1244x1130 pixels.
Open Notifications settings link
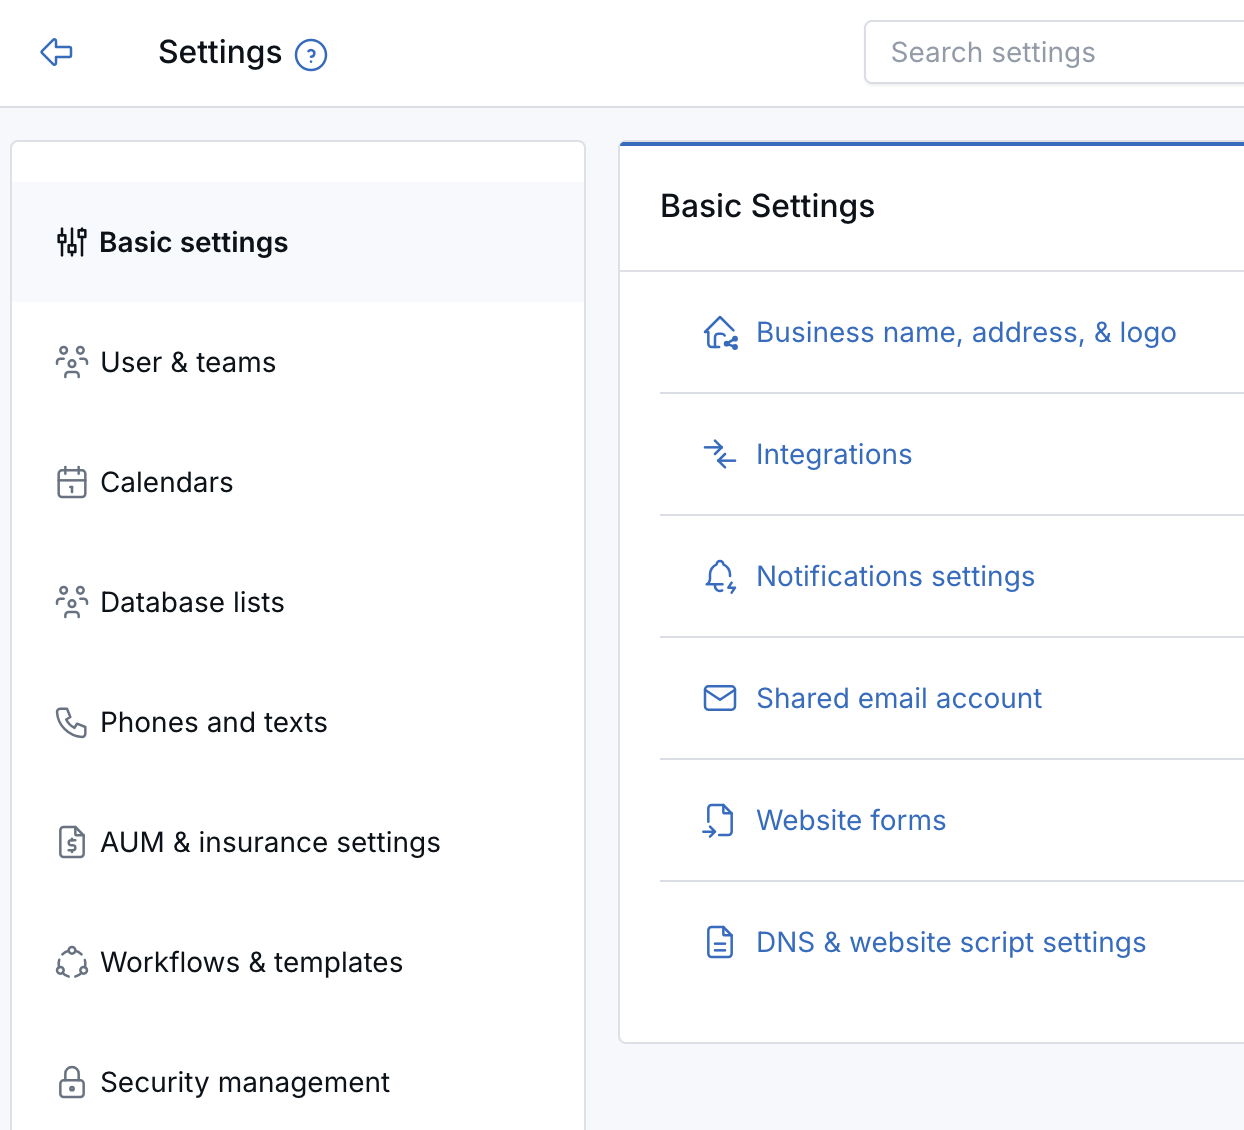coord(895,576)
